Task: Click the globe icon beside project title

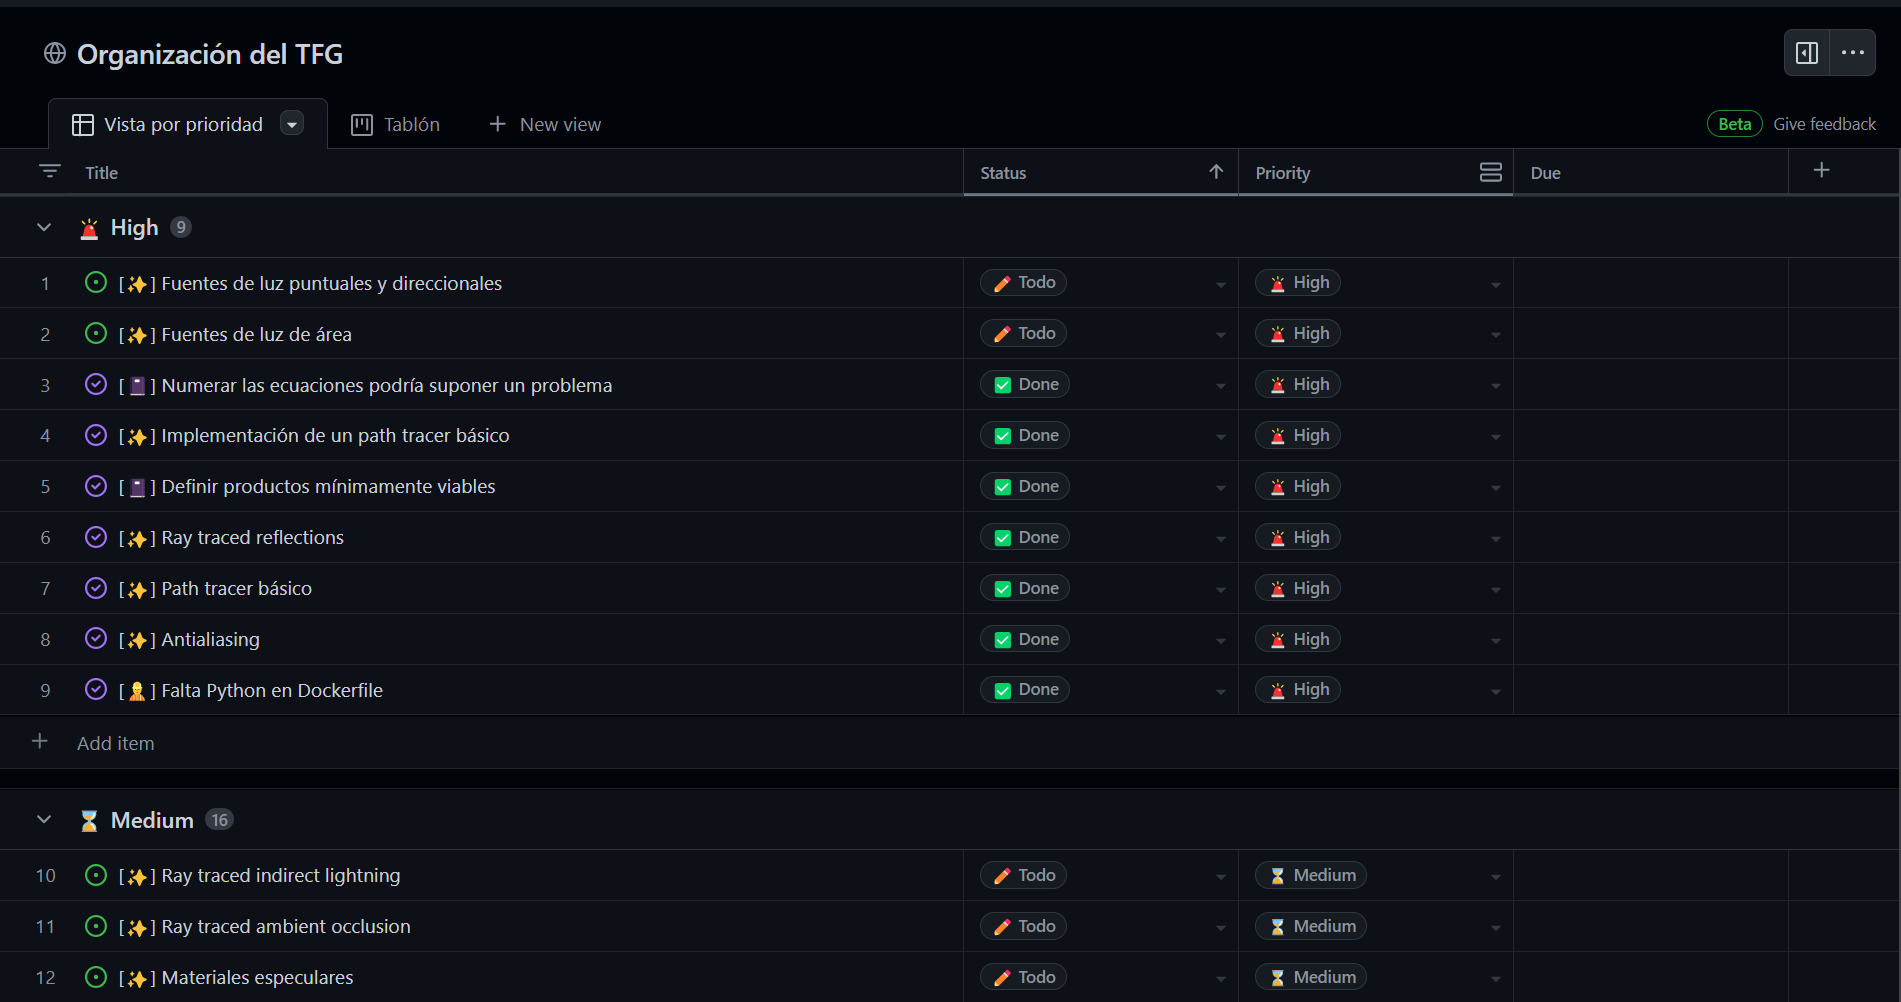Action: pos(55,53)
